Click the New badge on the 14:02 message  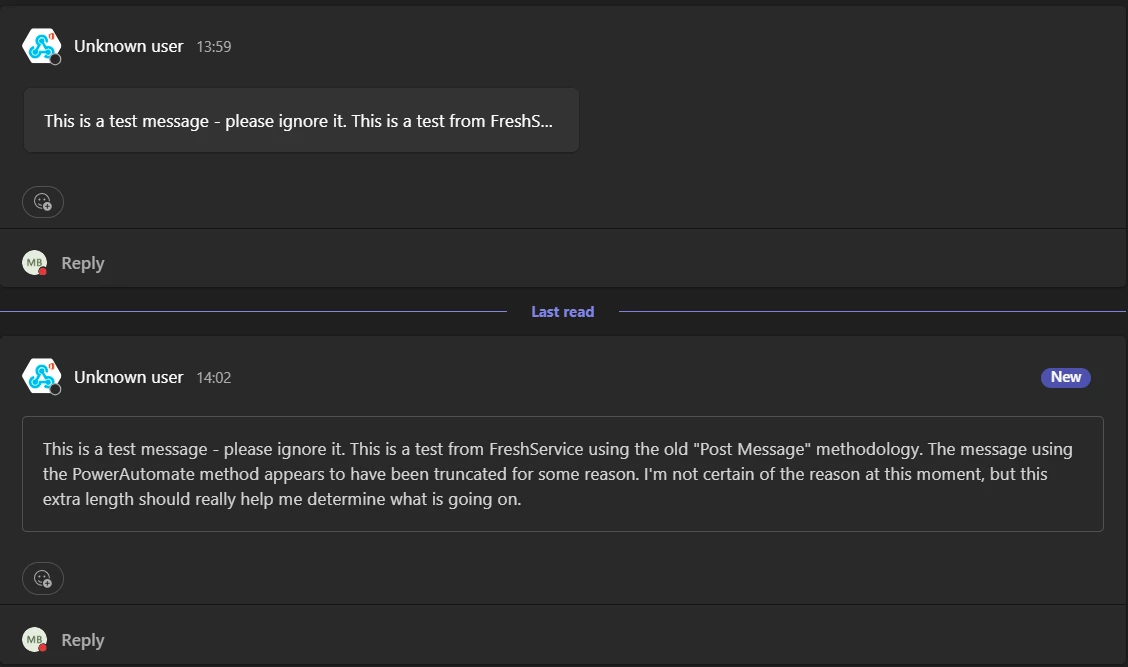coord(1065,377)
